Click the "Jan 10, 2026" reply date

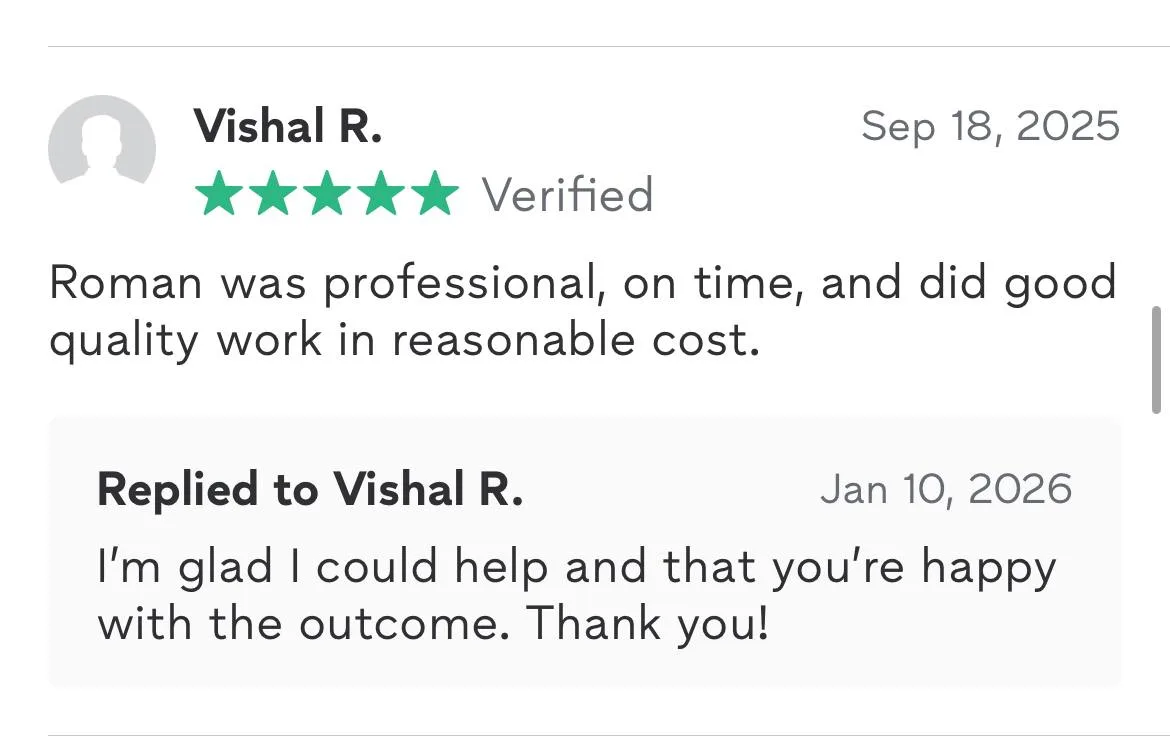coord(946,490)
